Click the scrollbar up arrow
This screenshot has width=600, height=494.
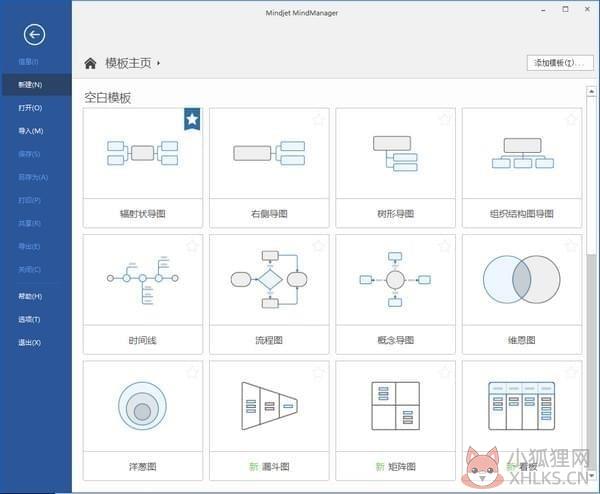591,91
